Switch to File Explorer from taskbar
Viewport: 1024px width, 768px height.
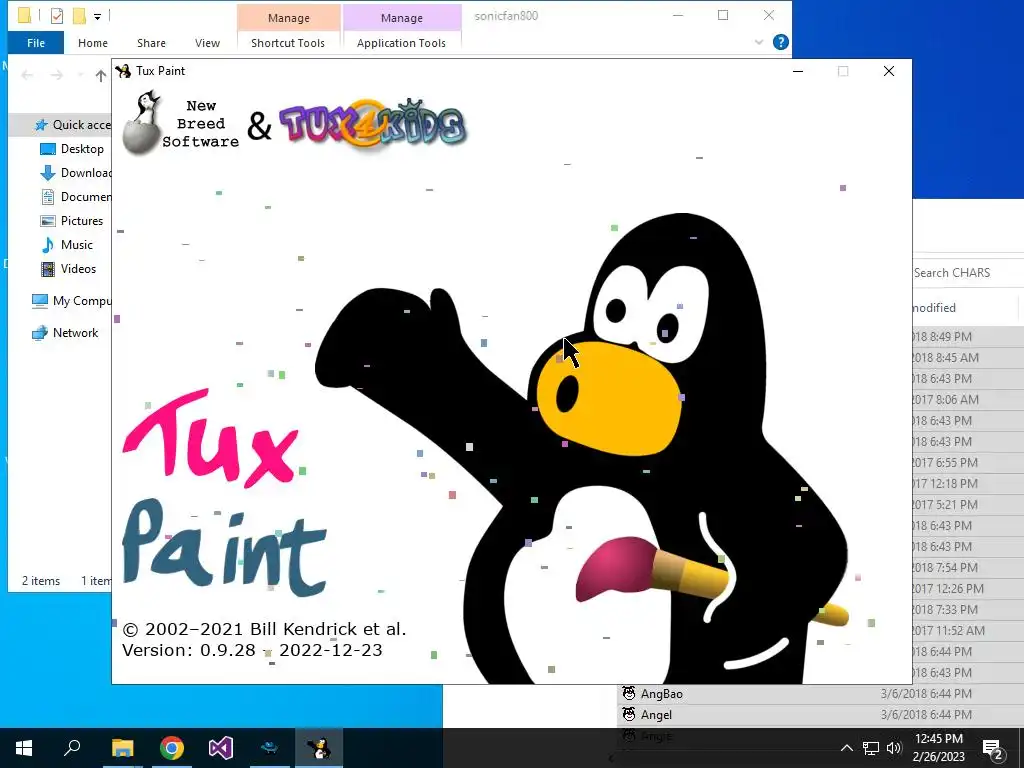point(122,748)
